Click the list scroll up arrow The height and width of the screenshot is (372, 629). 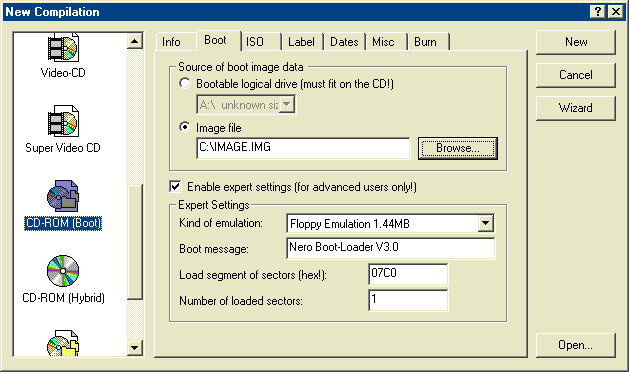135,41
